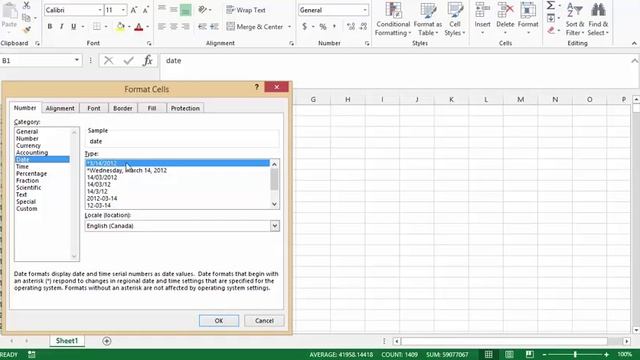Select Custom in Category list
The height and width of the screenshot is (360, 640).
click(x=27, y=209)
